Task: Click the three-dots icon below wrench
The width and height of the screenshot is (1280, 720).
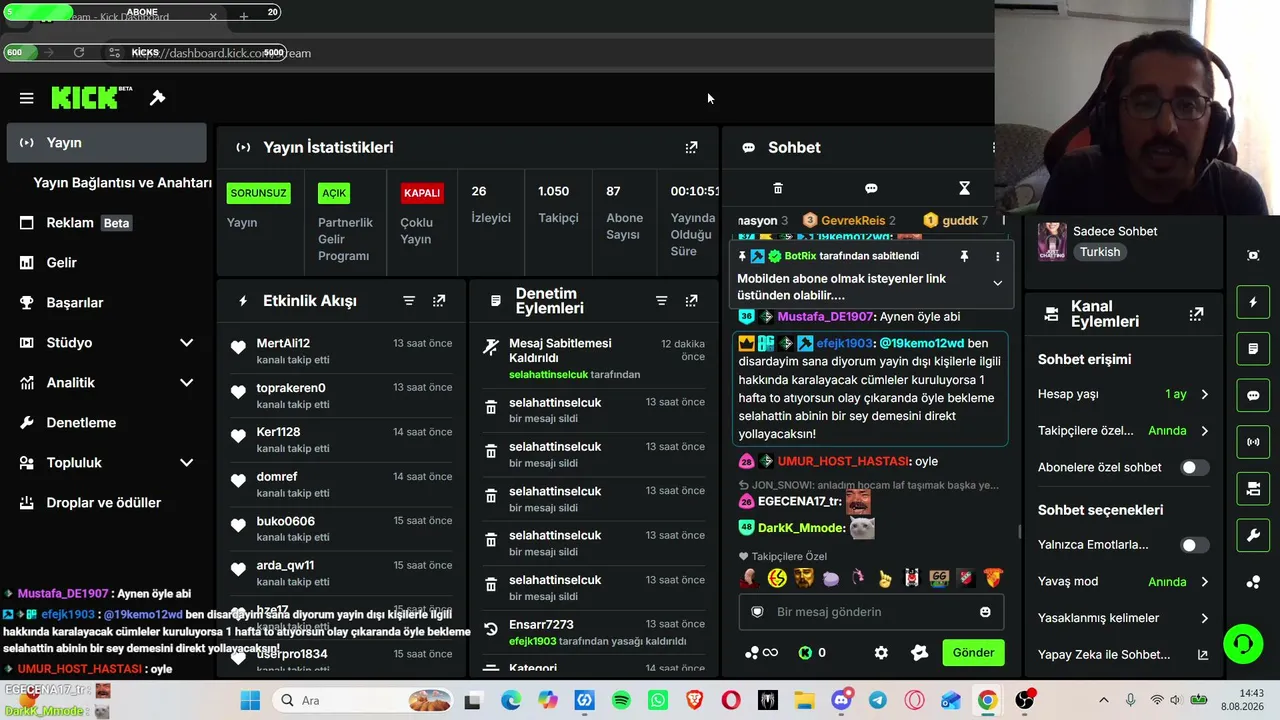Action: pyautogui.click(x=1253, y=582)
